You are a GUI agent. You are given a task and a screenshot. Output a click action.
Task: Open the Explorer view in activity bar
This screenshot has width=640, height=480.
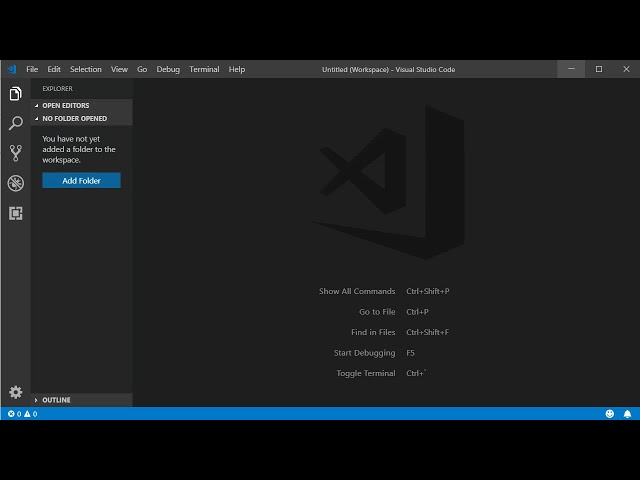16,93
